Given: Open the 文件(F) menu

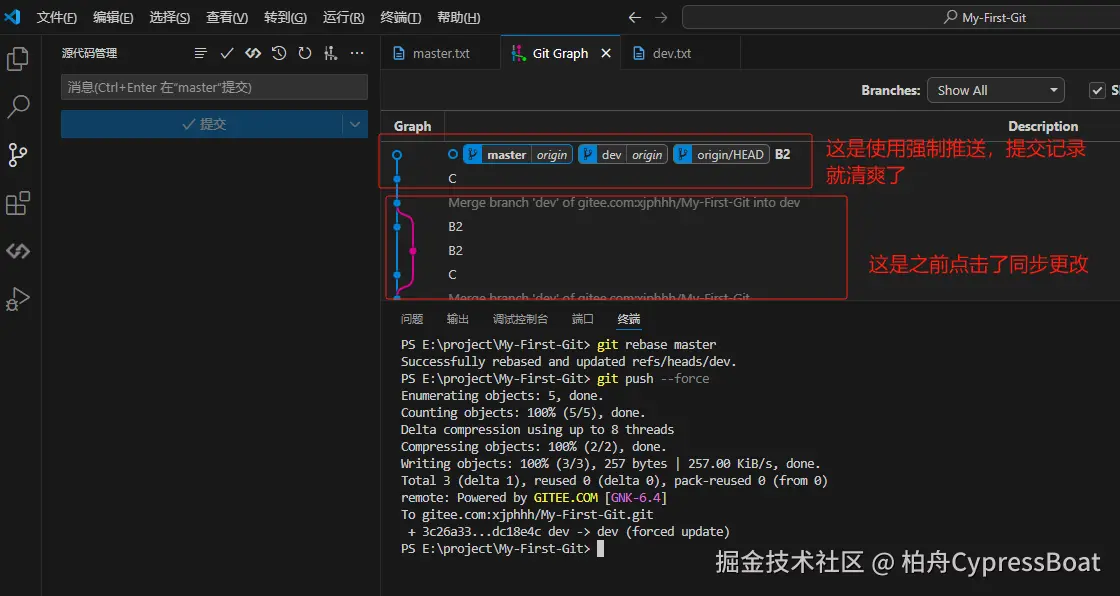Looking at the screenshot, I should click(56, 17).
